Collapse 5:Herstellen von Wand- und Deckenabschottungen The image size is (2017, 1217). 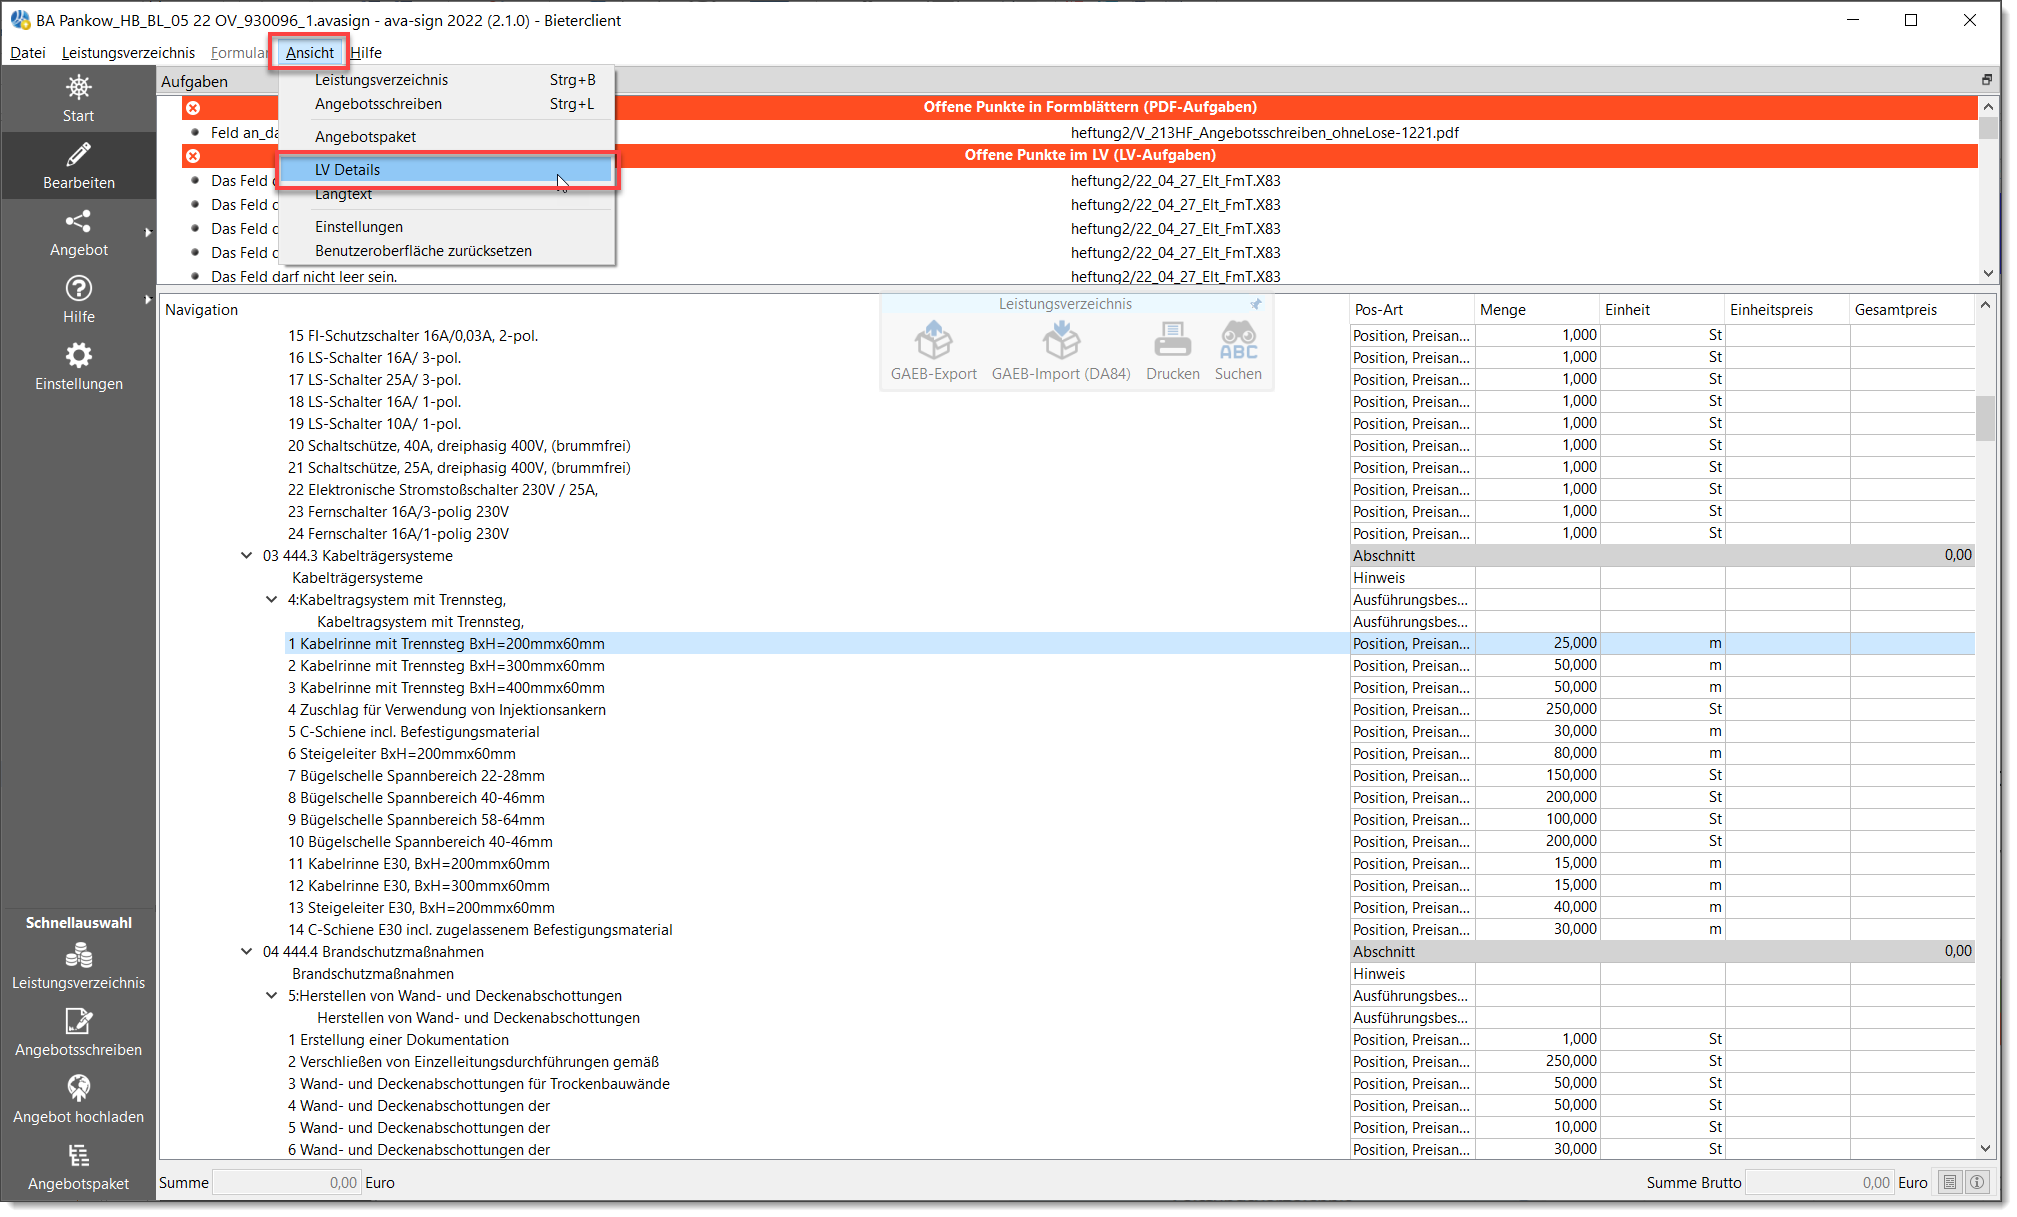point(271,996)
